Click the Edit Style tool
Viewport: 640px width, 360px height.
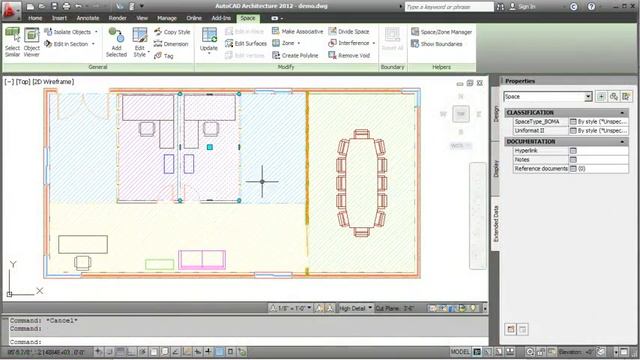pos(140,42)
